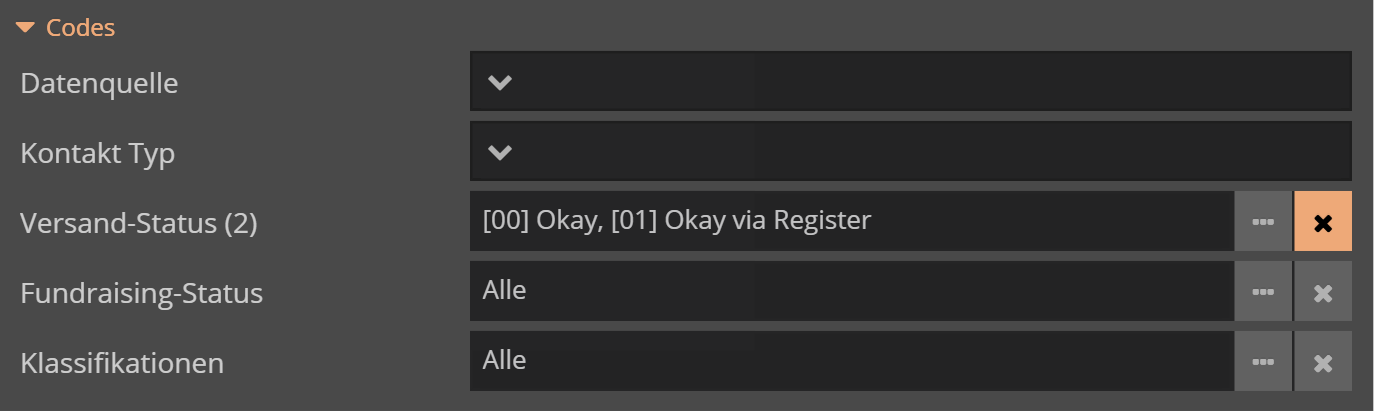Image resolution: width=1374 pixels, height=412 pixels.
Task: Click the Kontakt Typ label
Action: (98, 154)
